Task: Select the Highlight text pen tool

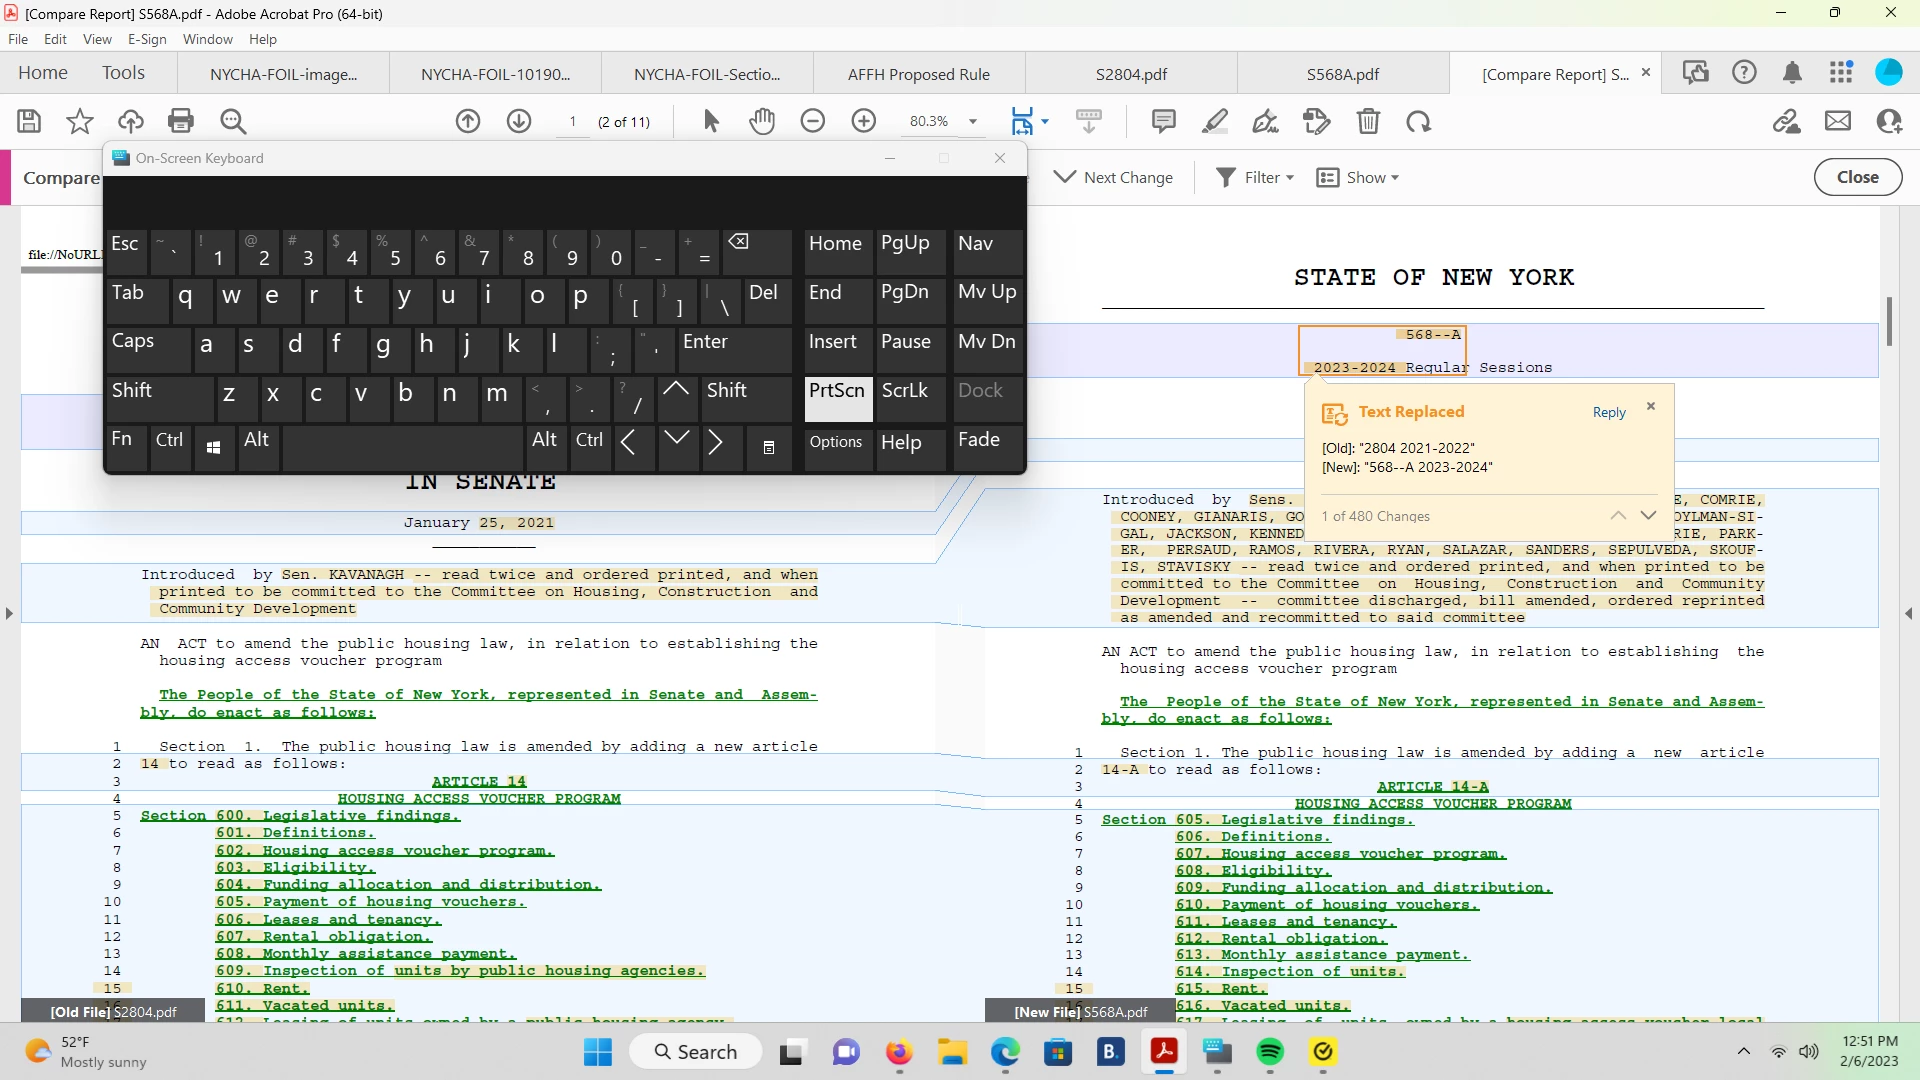Action: 1214,121
